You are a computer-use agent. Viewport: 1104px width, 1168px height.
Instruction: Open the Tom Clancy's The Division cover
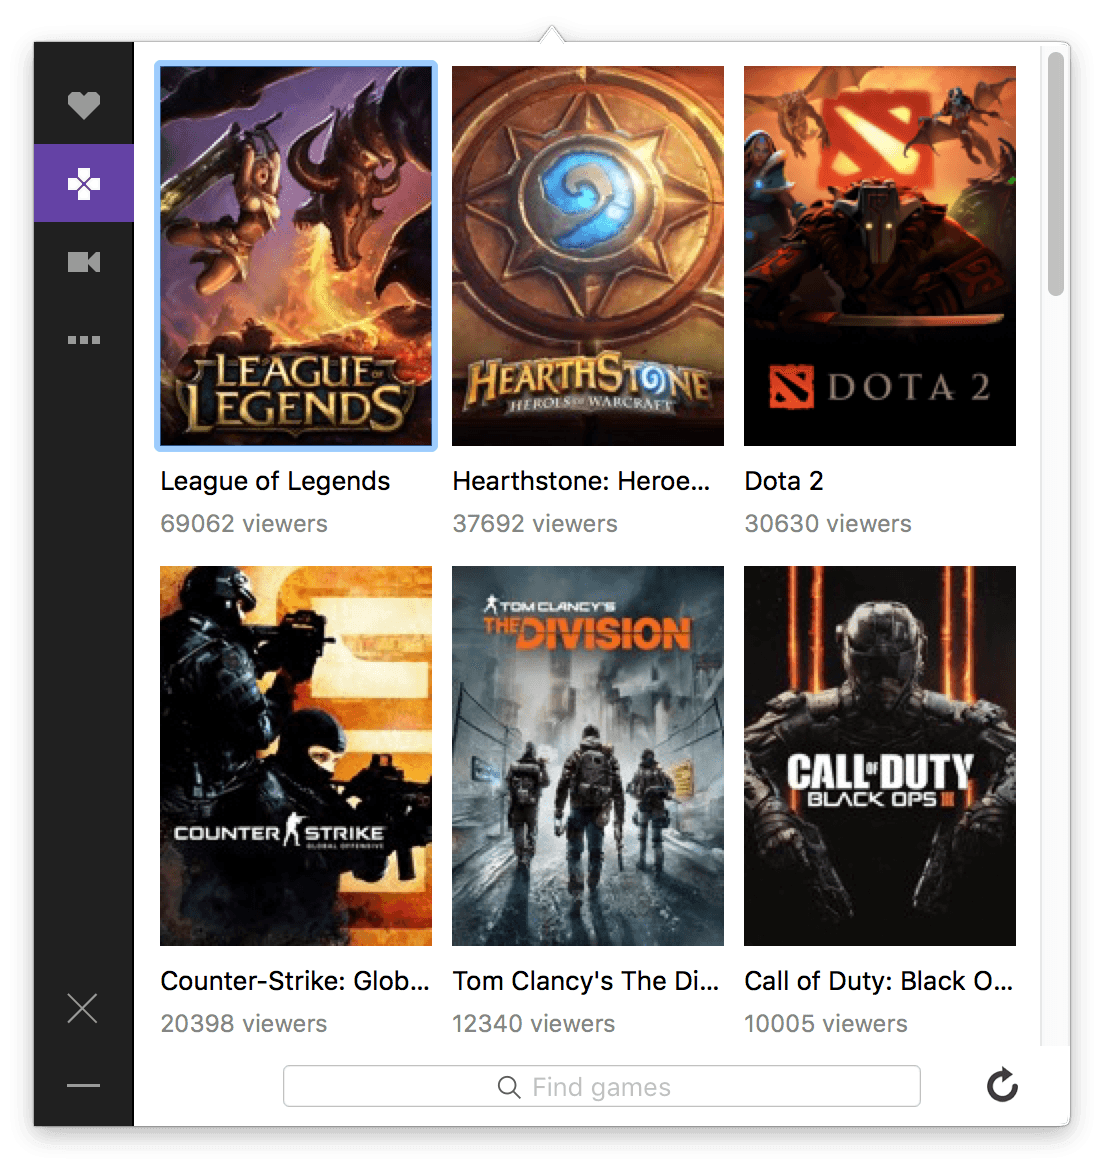click(588, 756)
